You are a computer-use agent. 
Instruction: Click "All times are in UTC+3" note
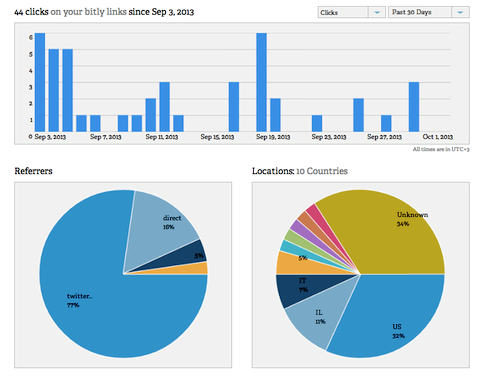tap(441, 149)
